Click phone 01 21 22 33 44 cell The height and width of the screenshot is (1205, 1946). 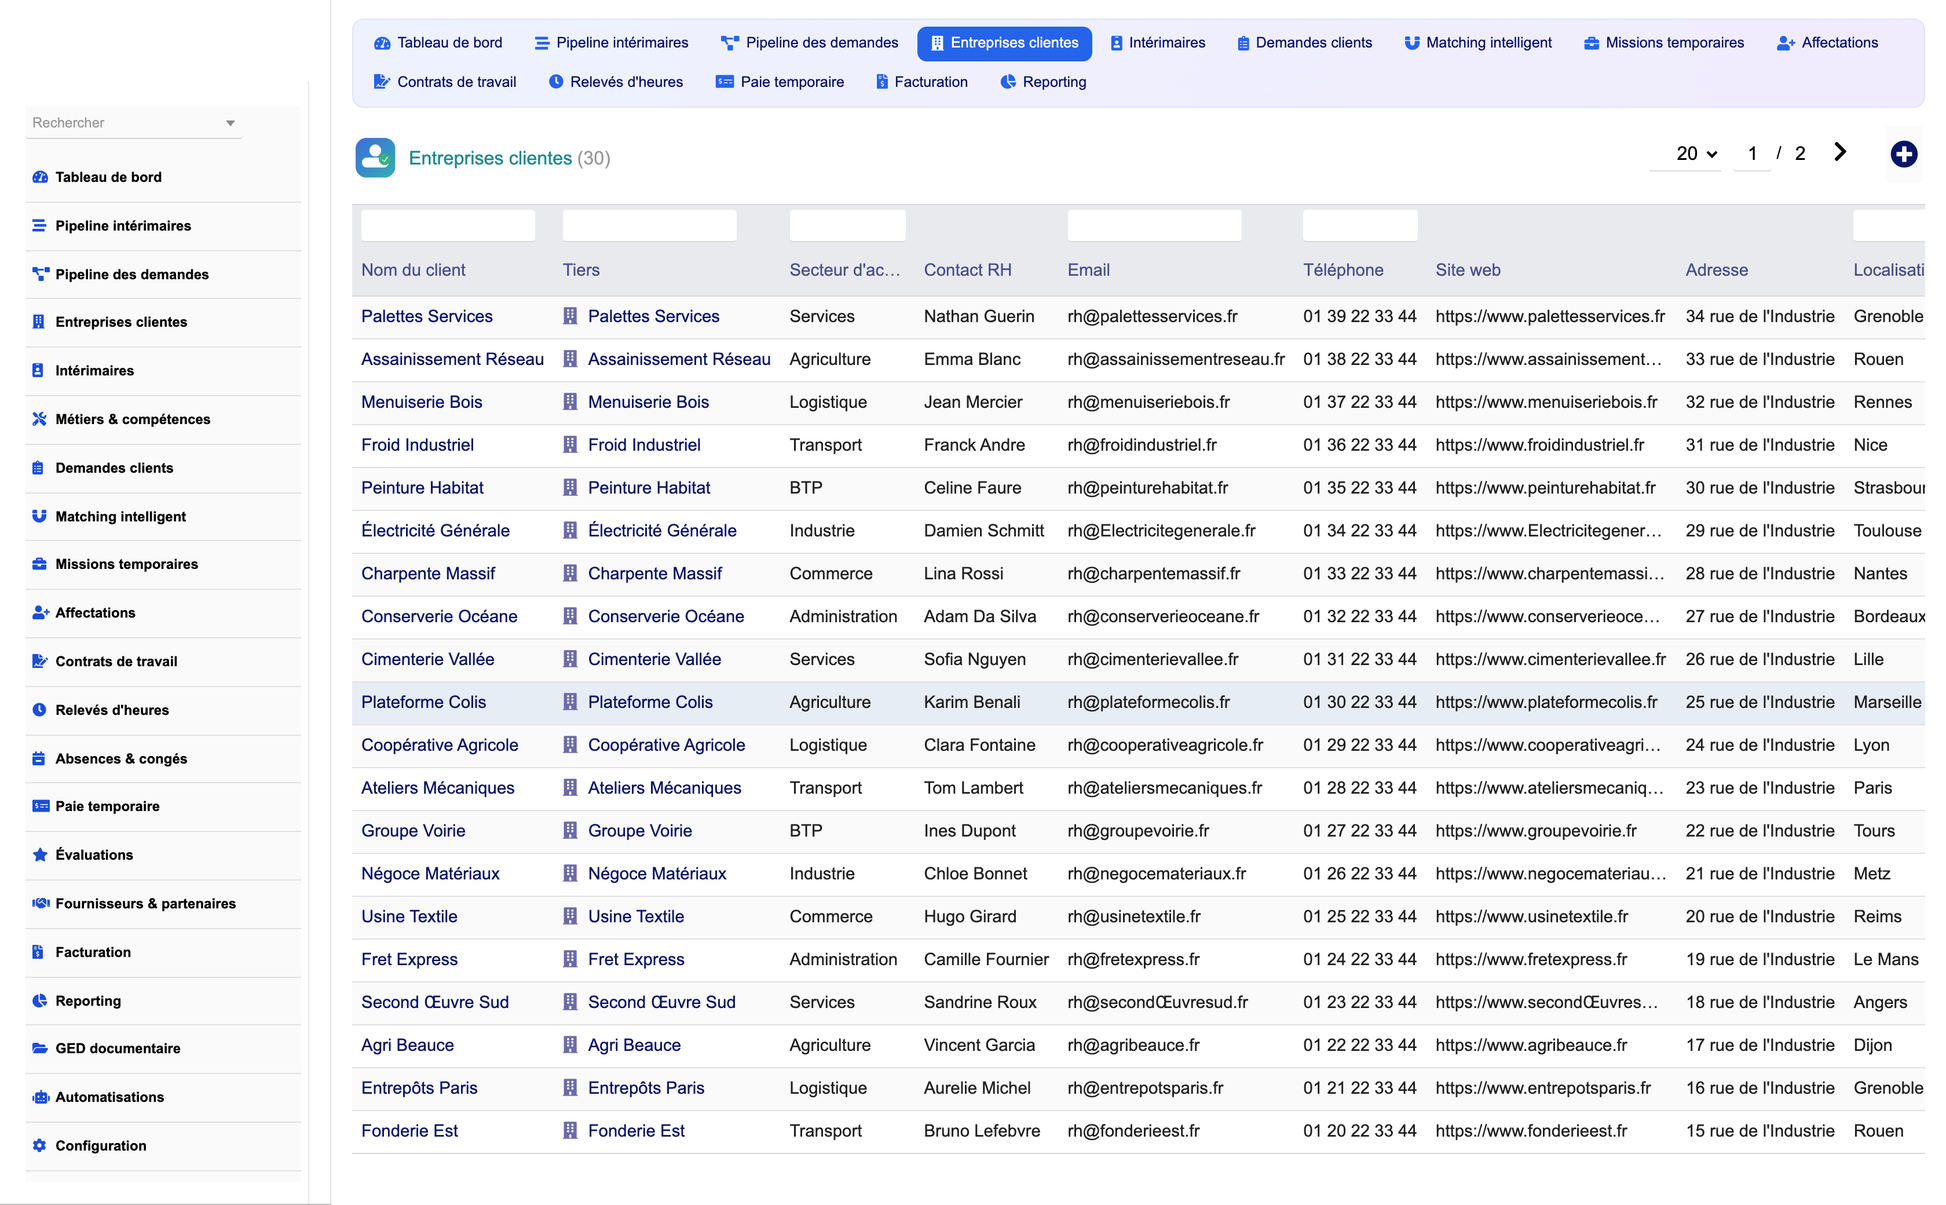coord(1359,1088)
